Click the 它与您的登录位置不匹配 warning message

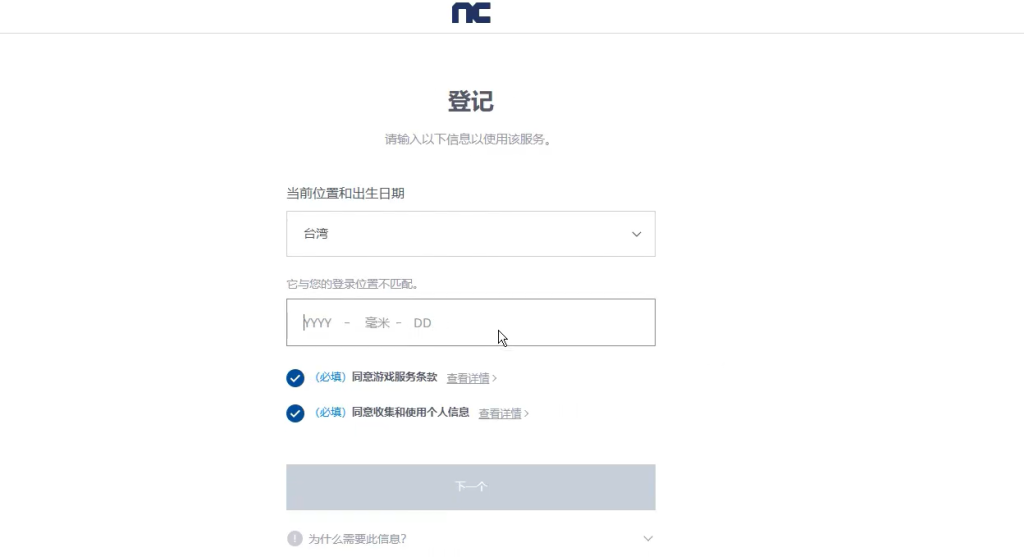click(352, 284)
